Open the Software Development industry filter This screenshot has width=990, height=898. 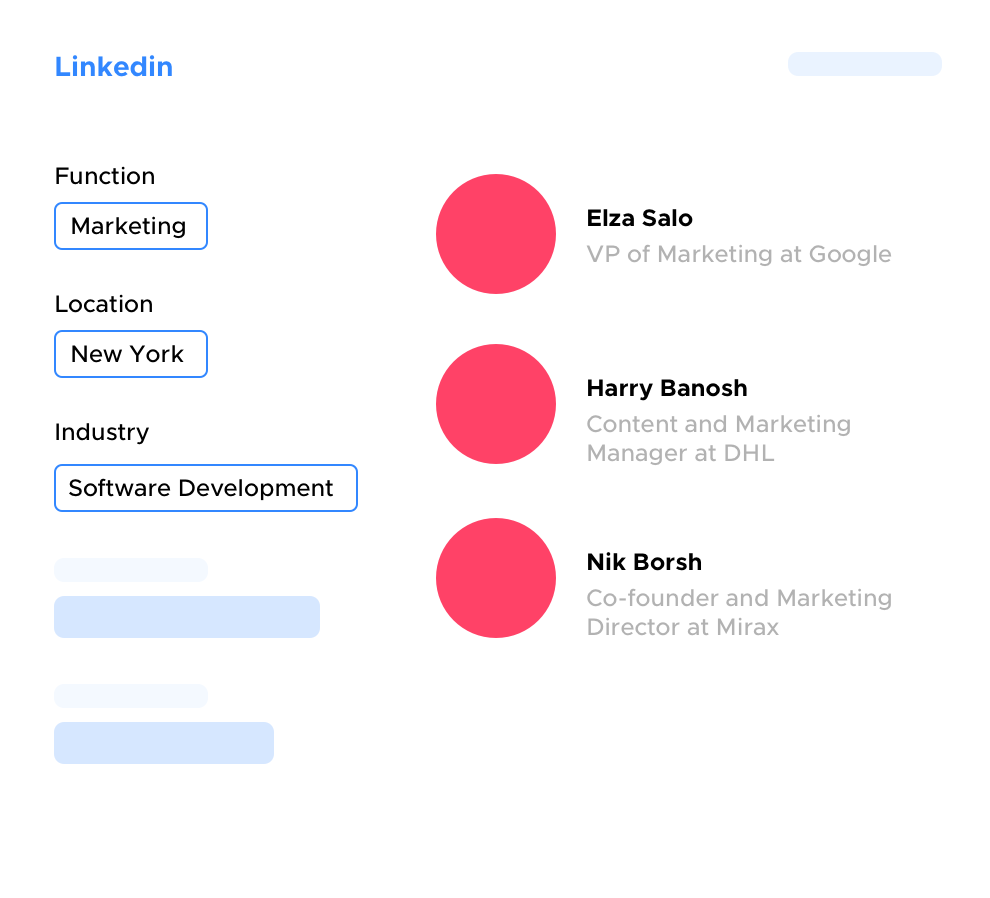(x=205, y=488)
